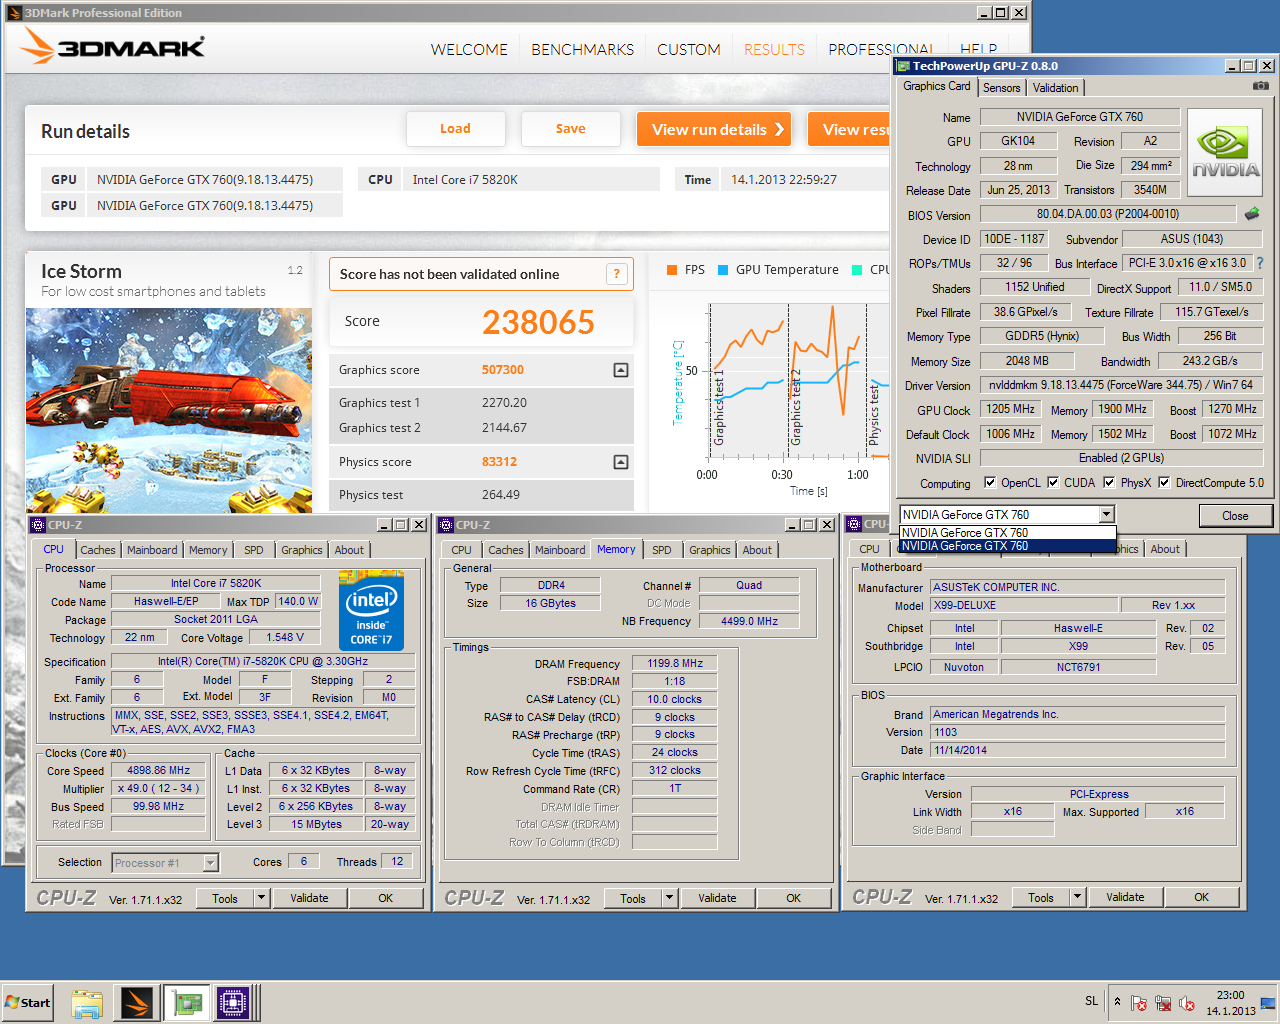Take a GPU-Z screenshot with camera icon

click(1261, 86)
